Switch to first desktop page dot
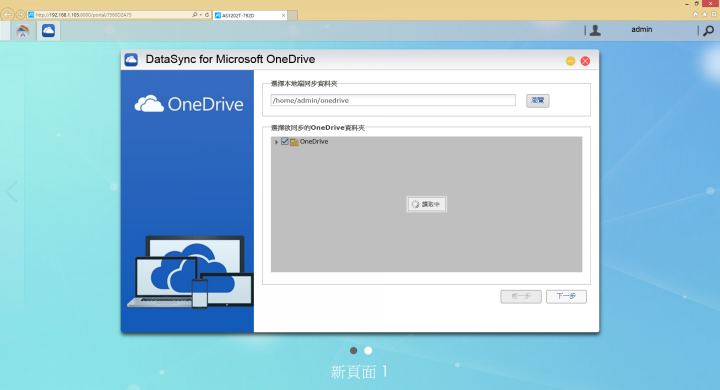 tap(354, 350)
